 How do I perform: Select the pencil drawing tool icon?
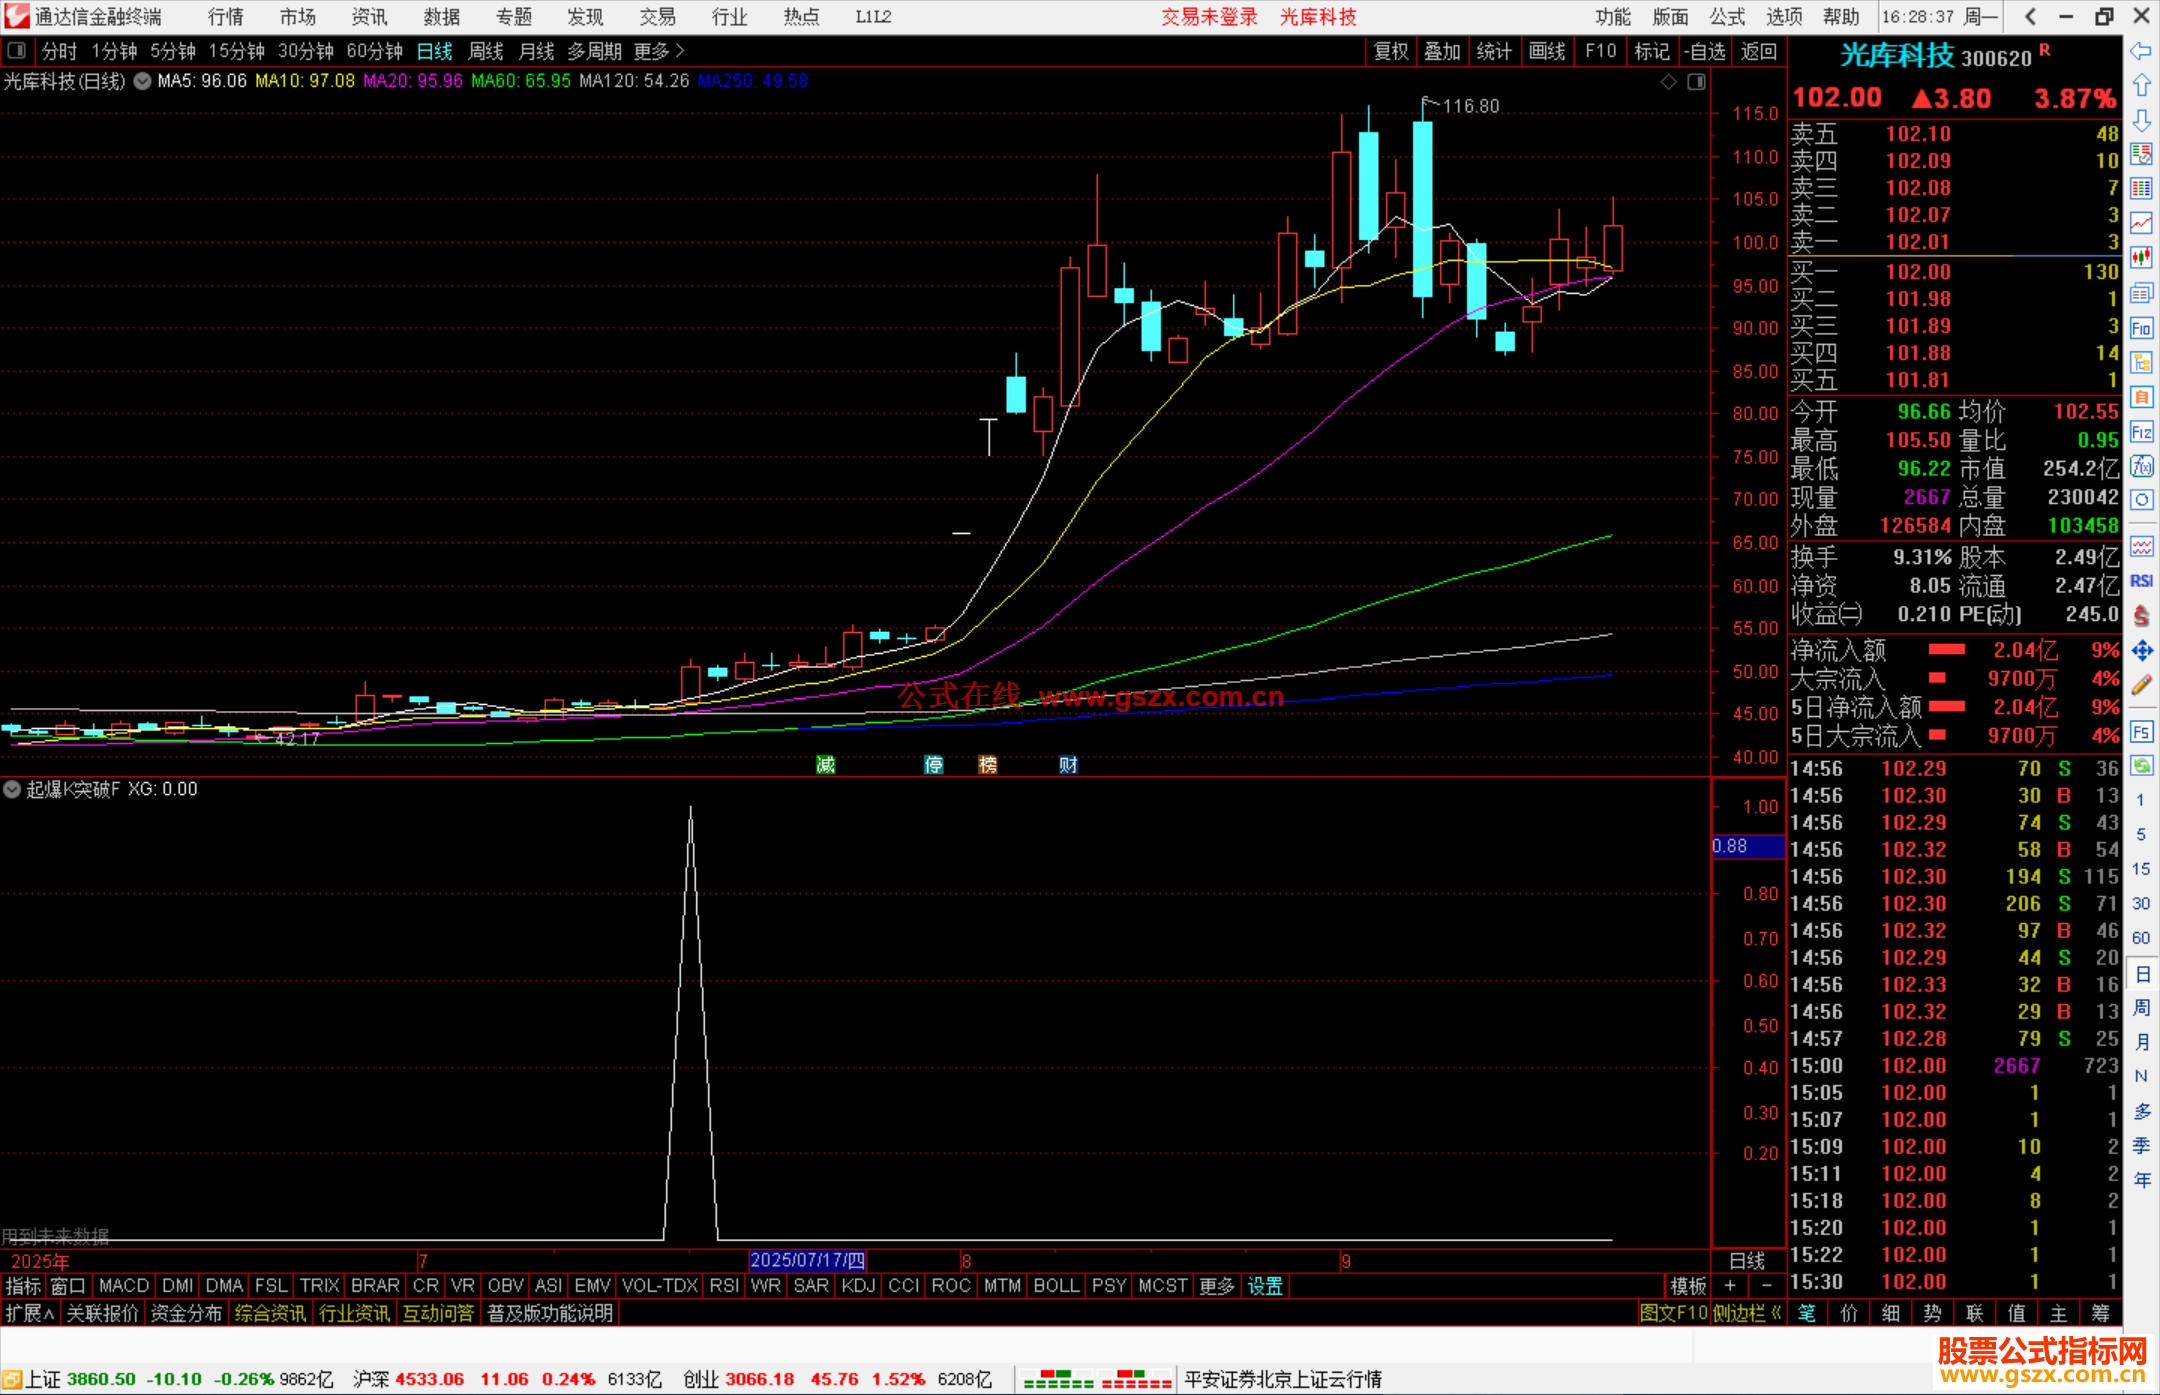tap(2141, 686)
